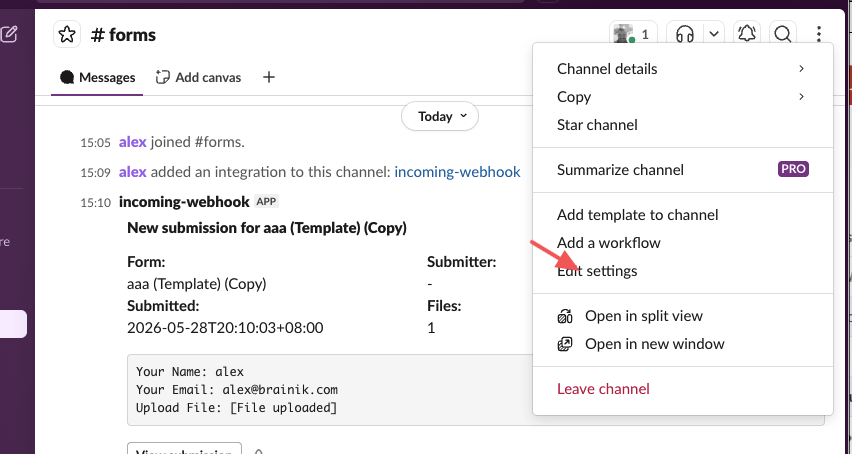Start a huddle with the headphones icon
The image size is (852, 454).
tap(685, 34)
